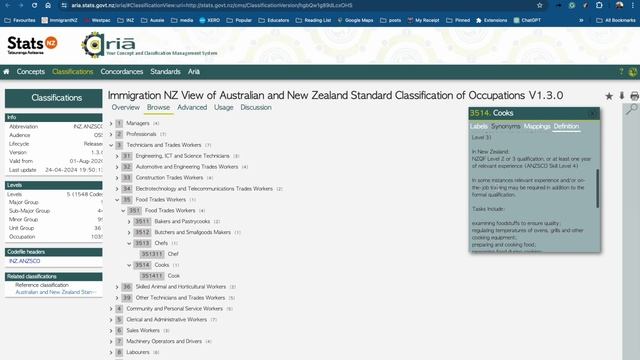Switch to the Overview tab
The width and height of the screenshot is (640, 360).
126,107
